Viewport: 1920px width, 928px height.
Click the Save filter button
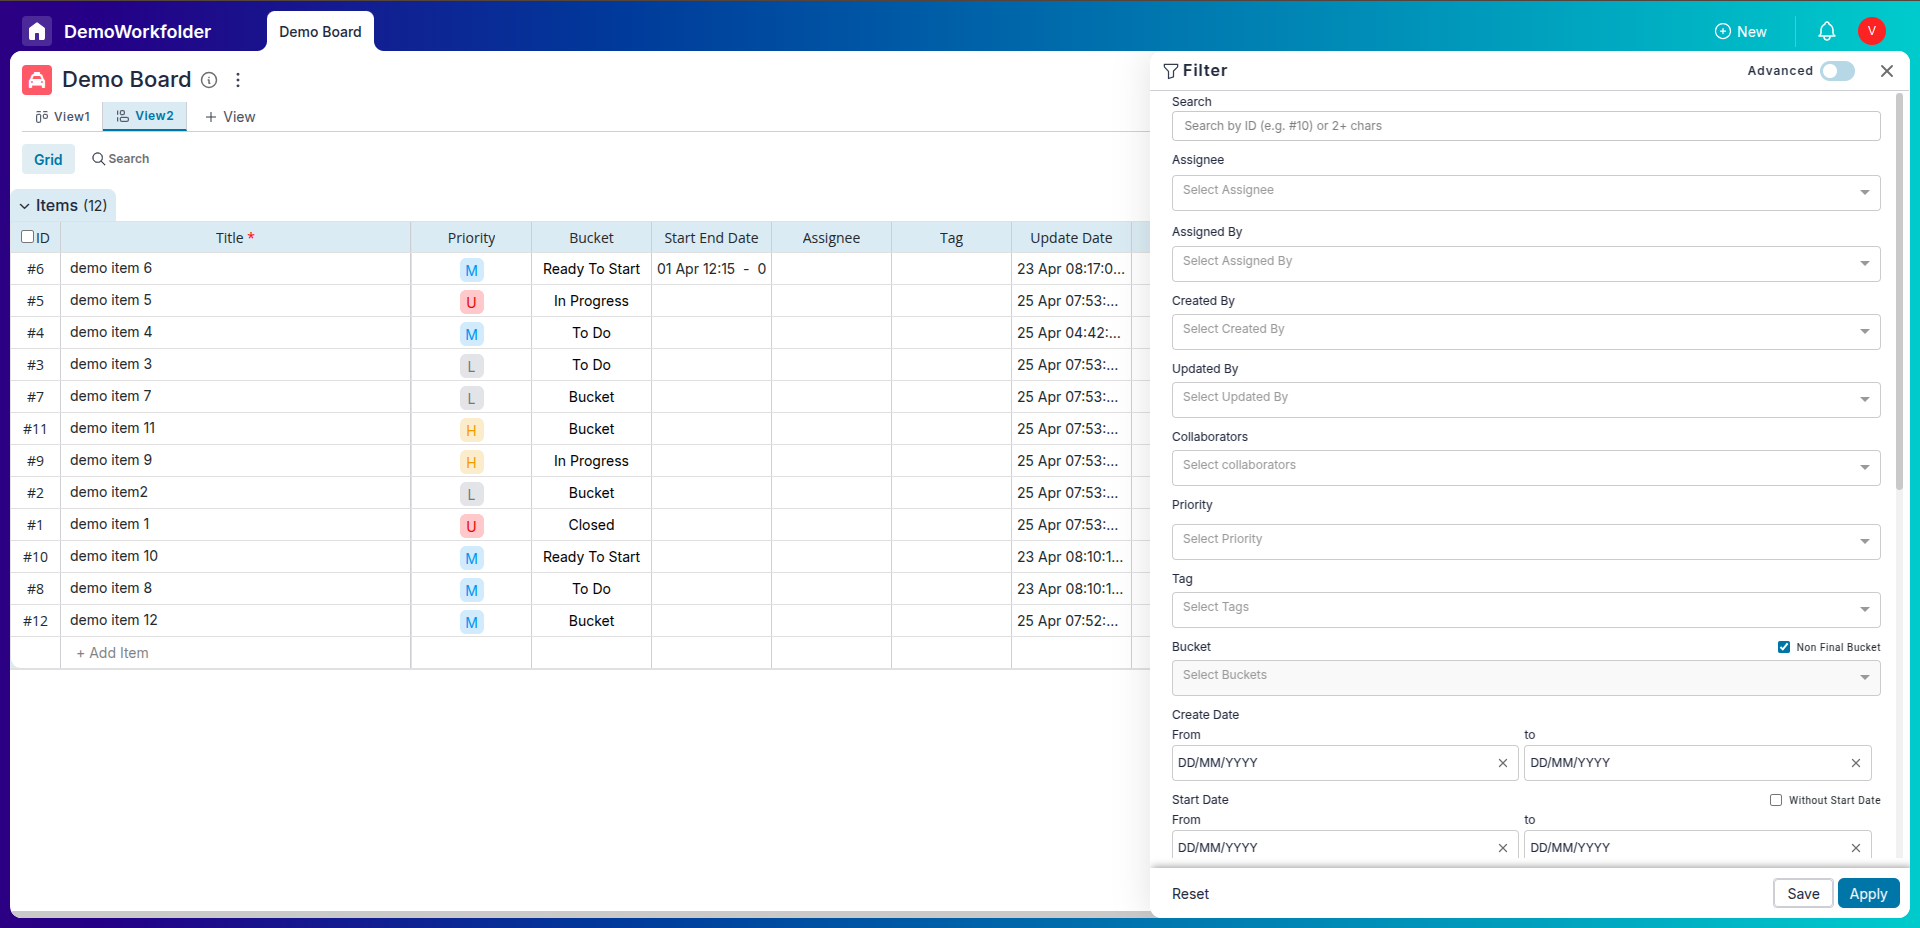point(1803,894)
